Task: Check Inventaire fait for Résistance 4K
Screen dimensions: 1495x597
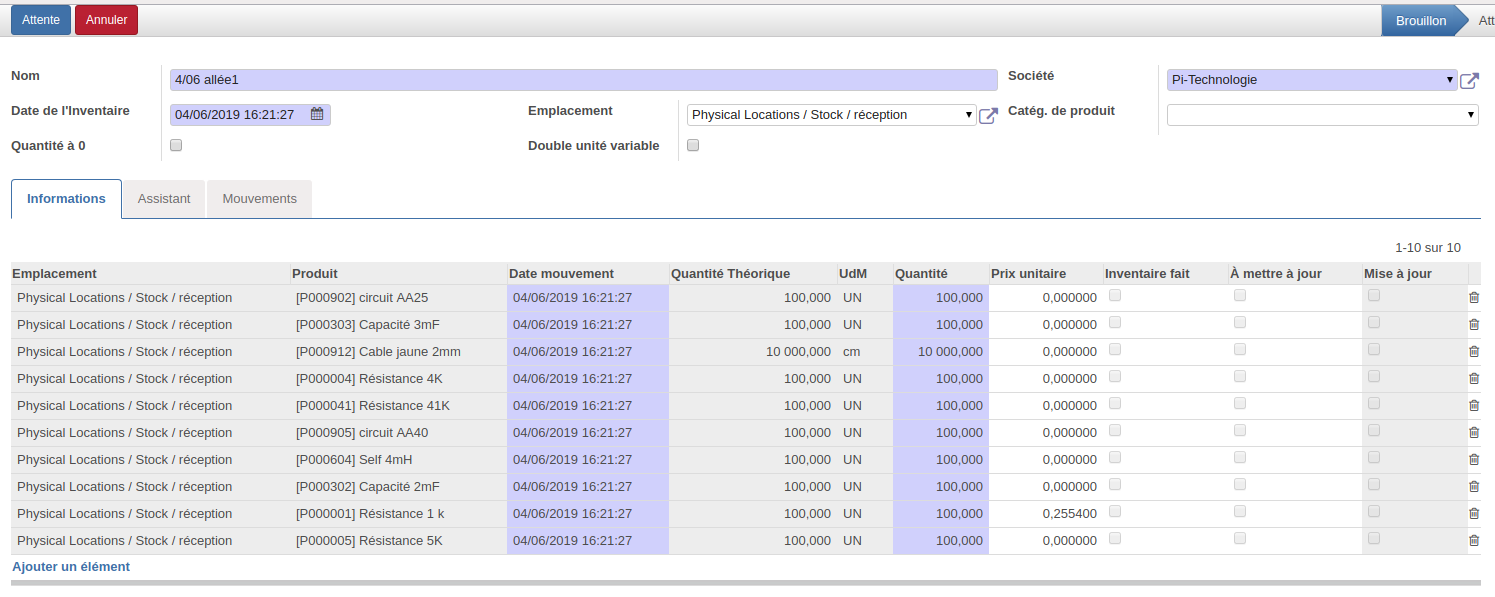Action: (1115, 376)
